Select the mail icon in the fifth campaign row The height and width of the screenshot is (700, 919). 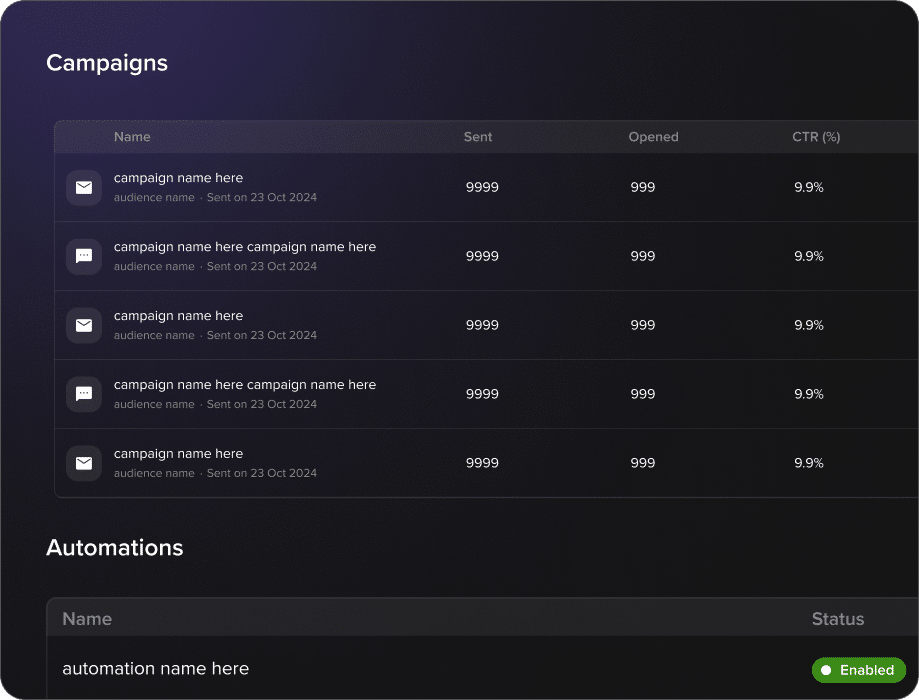84,463
